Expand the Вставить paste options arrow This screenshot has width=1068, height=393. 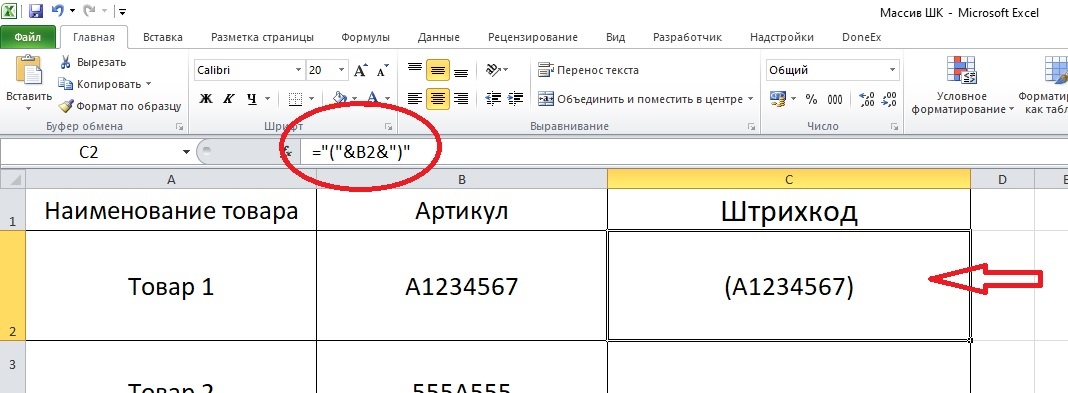pyautogui.click(x=29, y=108)
